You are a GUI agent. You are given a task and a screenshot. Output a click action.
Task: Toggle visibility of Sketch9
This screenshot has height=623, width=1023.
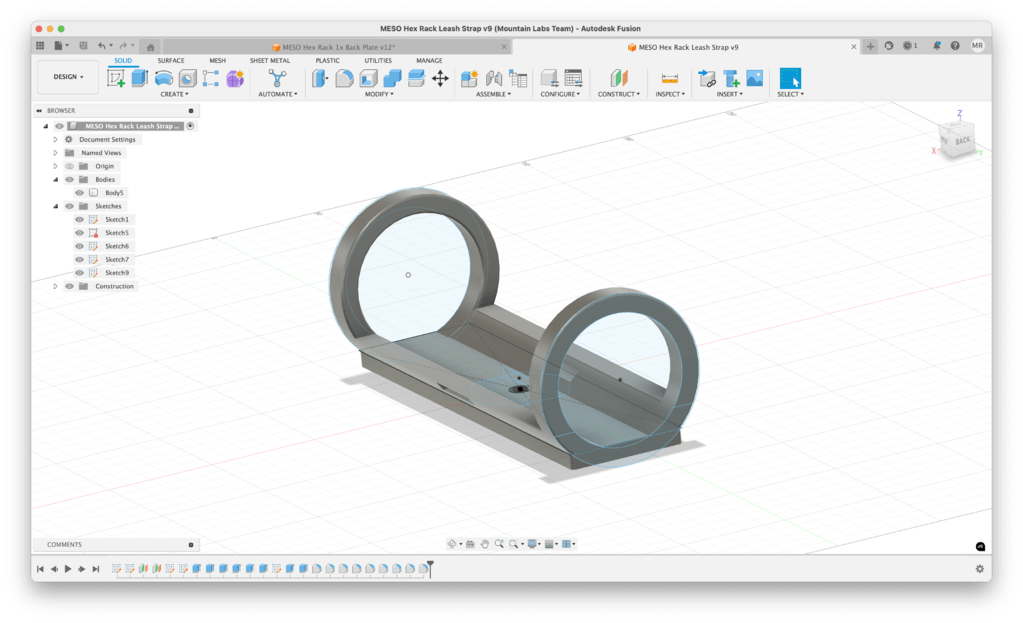[x=79, y=273]
